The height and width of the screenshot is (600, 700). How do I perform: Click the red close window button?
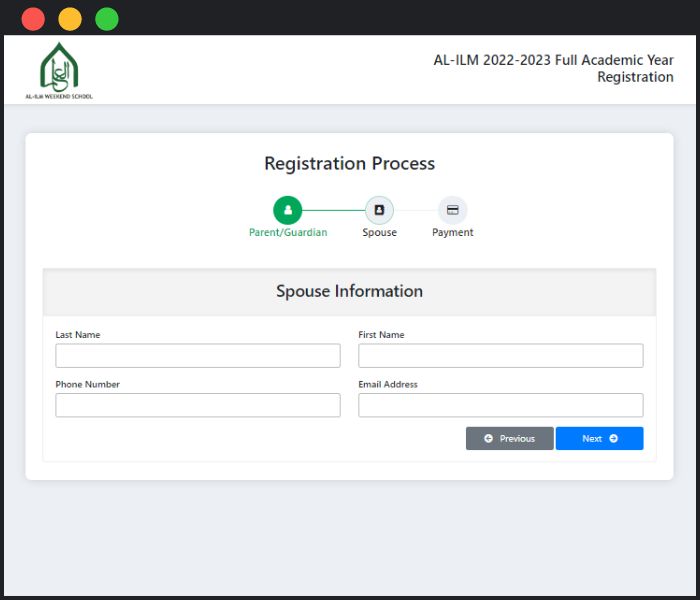click(33, 19)
